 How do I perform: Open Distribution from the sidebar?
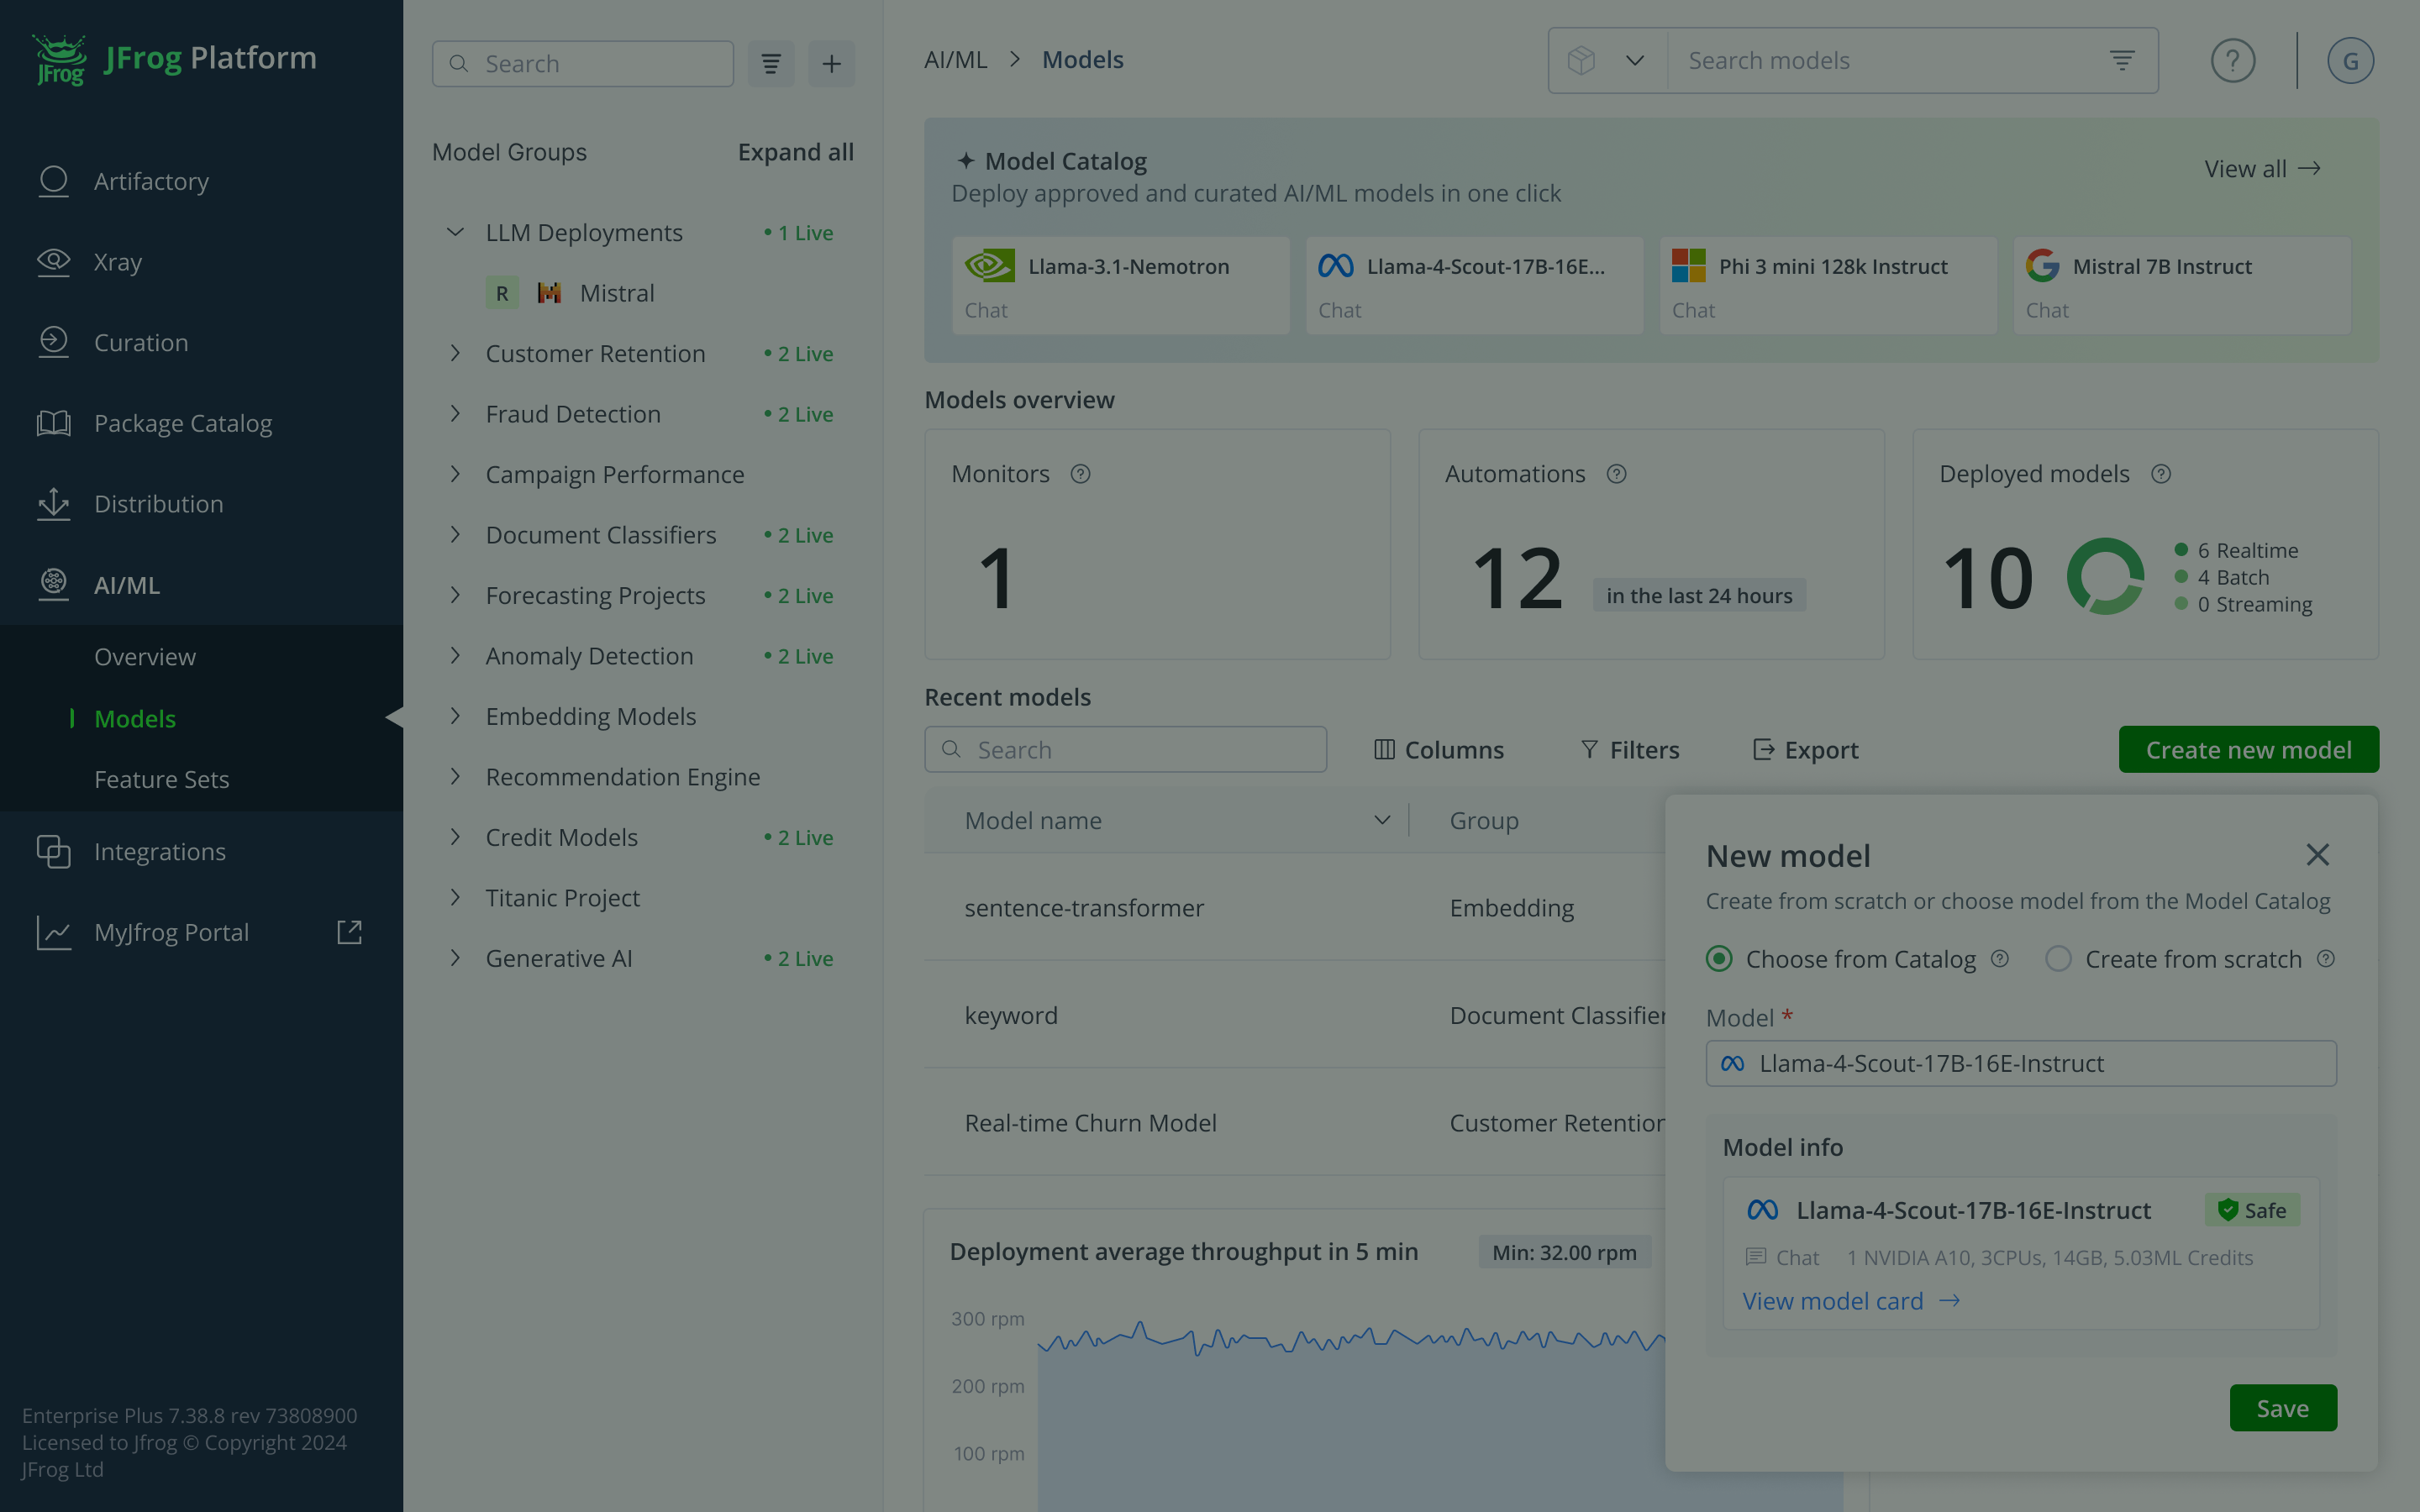point(158,503)
